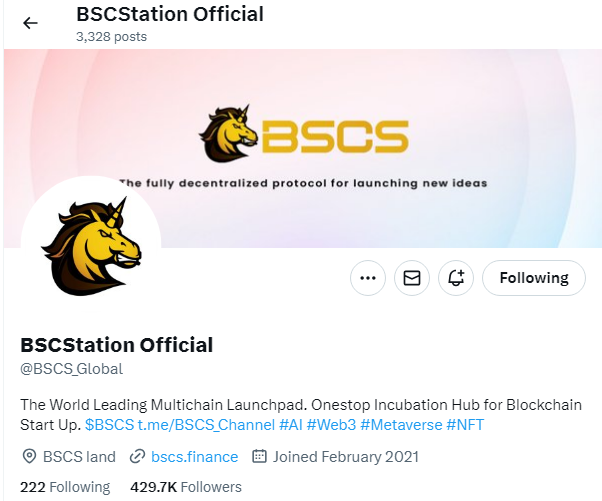Screen dimensions: 602x501
Task: Click the #NFT hashtag
Action: [x=465, y=425]
